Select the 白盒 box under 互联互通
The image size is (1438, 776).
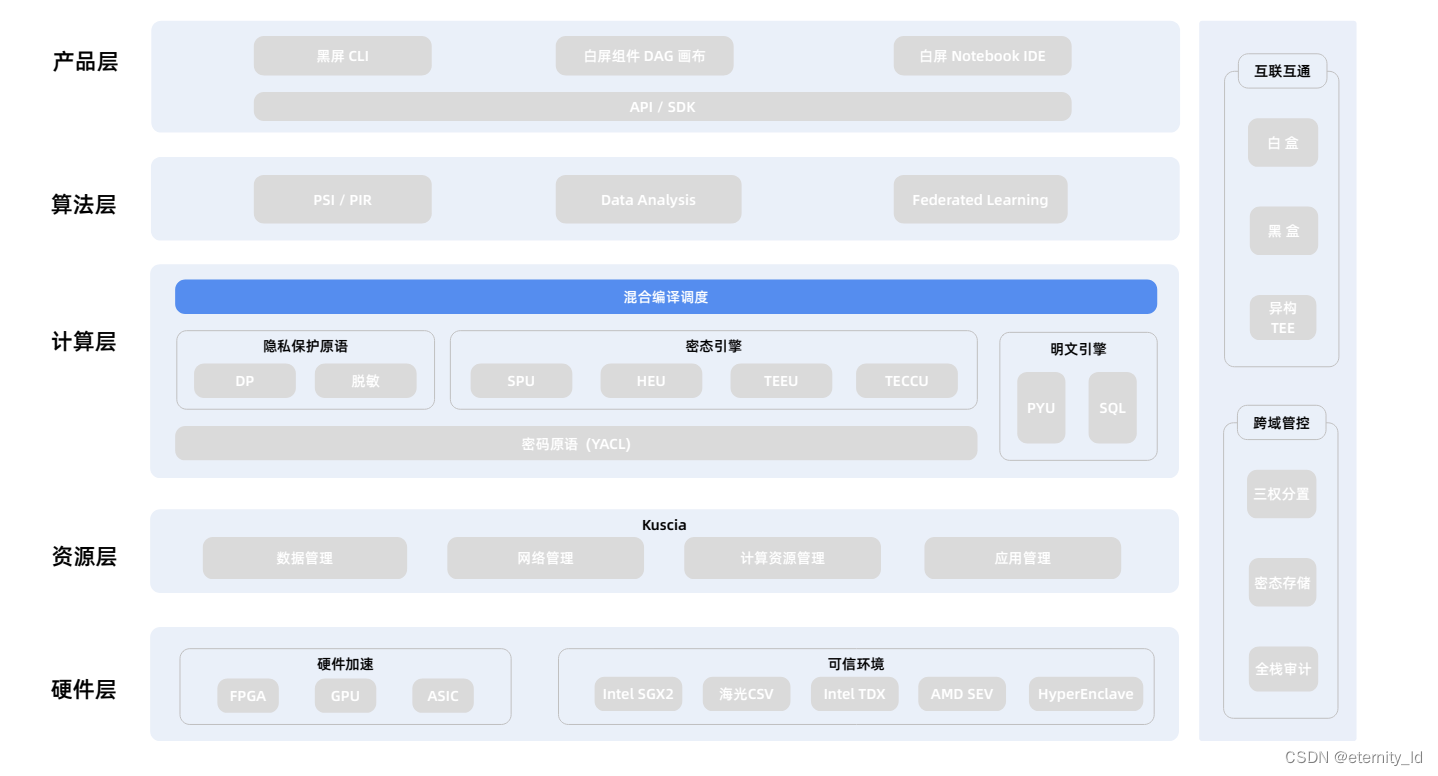point(1283,143)
